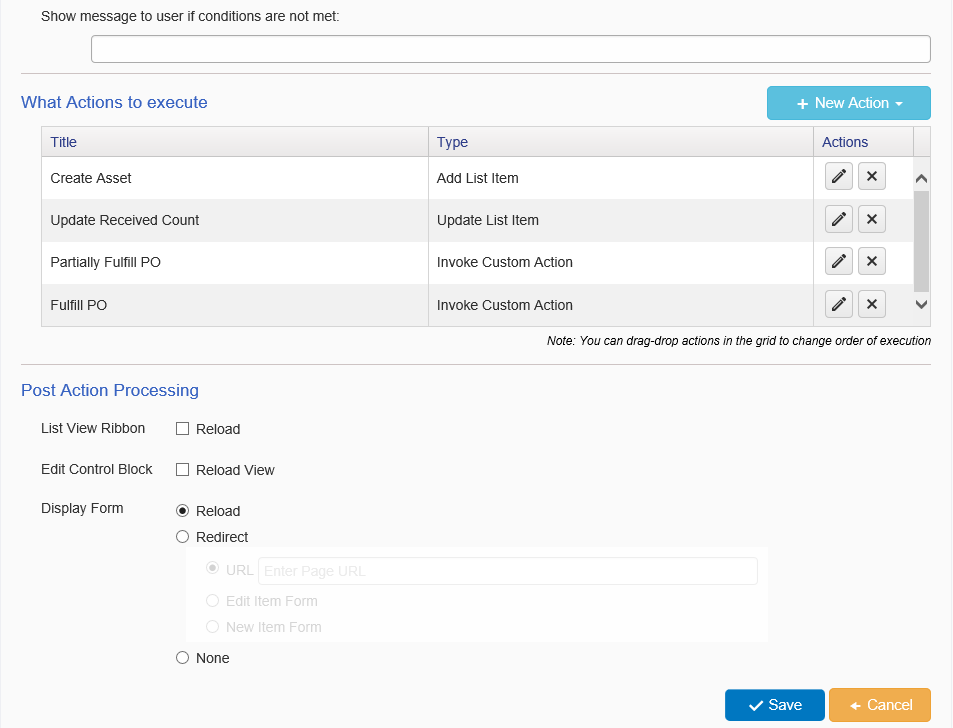This screenshot has height=728, width=953.
Task: Delete the Partially Fulfill PO action
Action: coord(872,261)
